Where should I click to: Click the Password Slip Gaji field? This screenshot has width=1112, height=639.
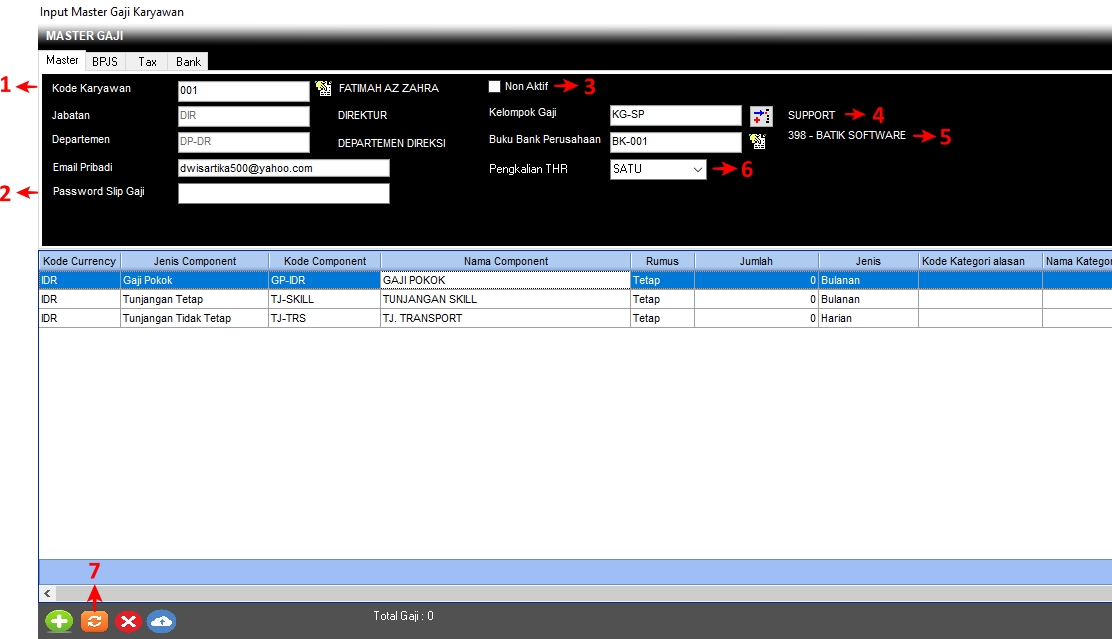pos(283,194)
